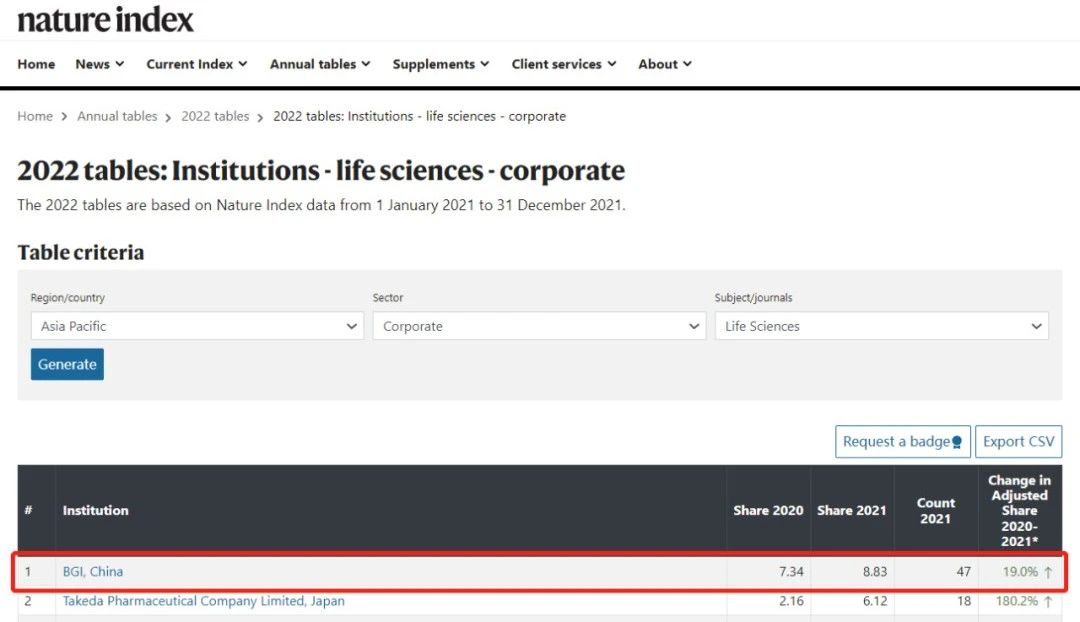Image resolution: width=1080 pixels, height=622 pixels.
Task: Click Takeda's 180.2% change value
Action: 1017,601
